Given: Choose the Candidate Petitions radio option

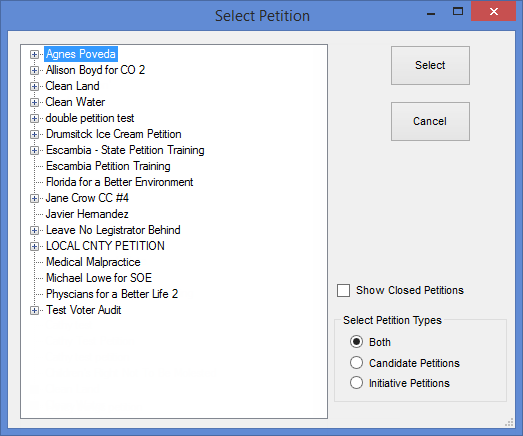Looking at the screenshot, I should (356, 363).
